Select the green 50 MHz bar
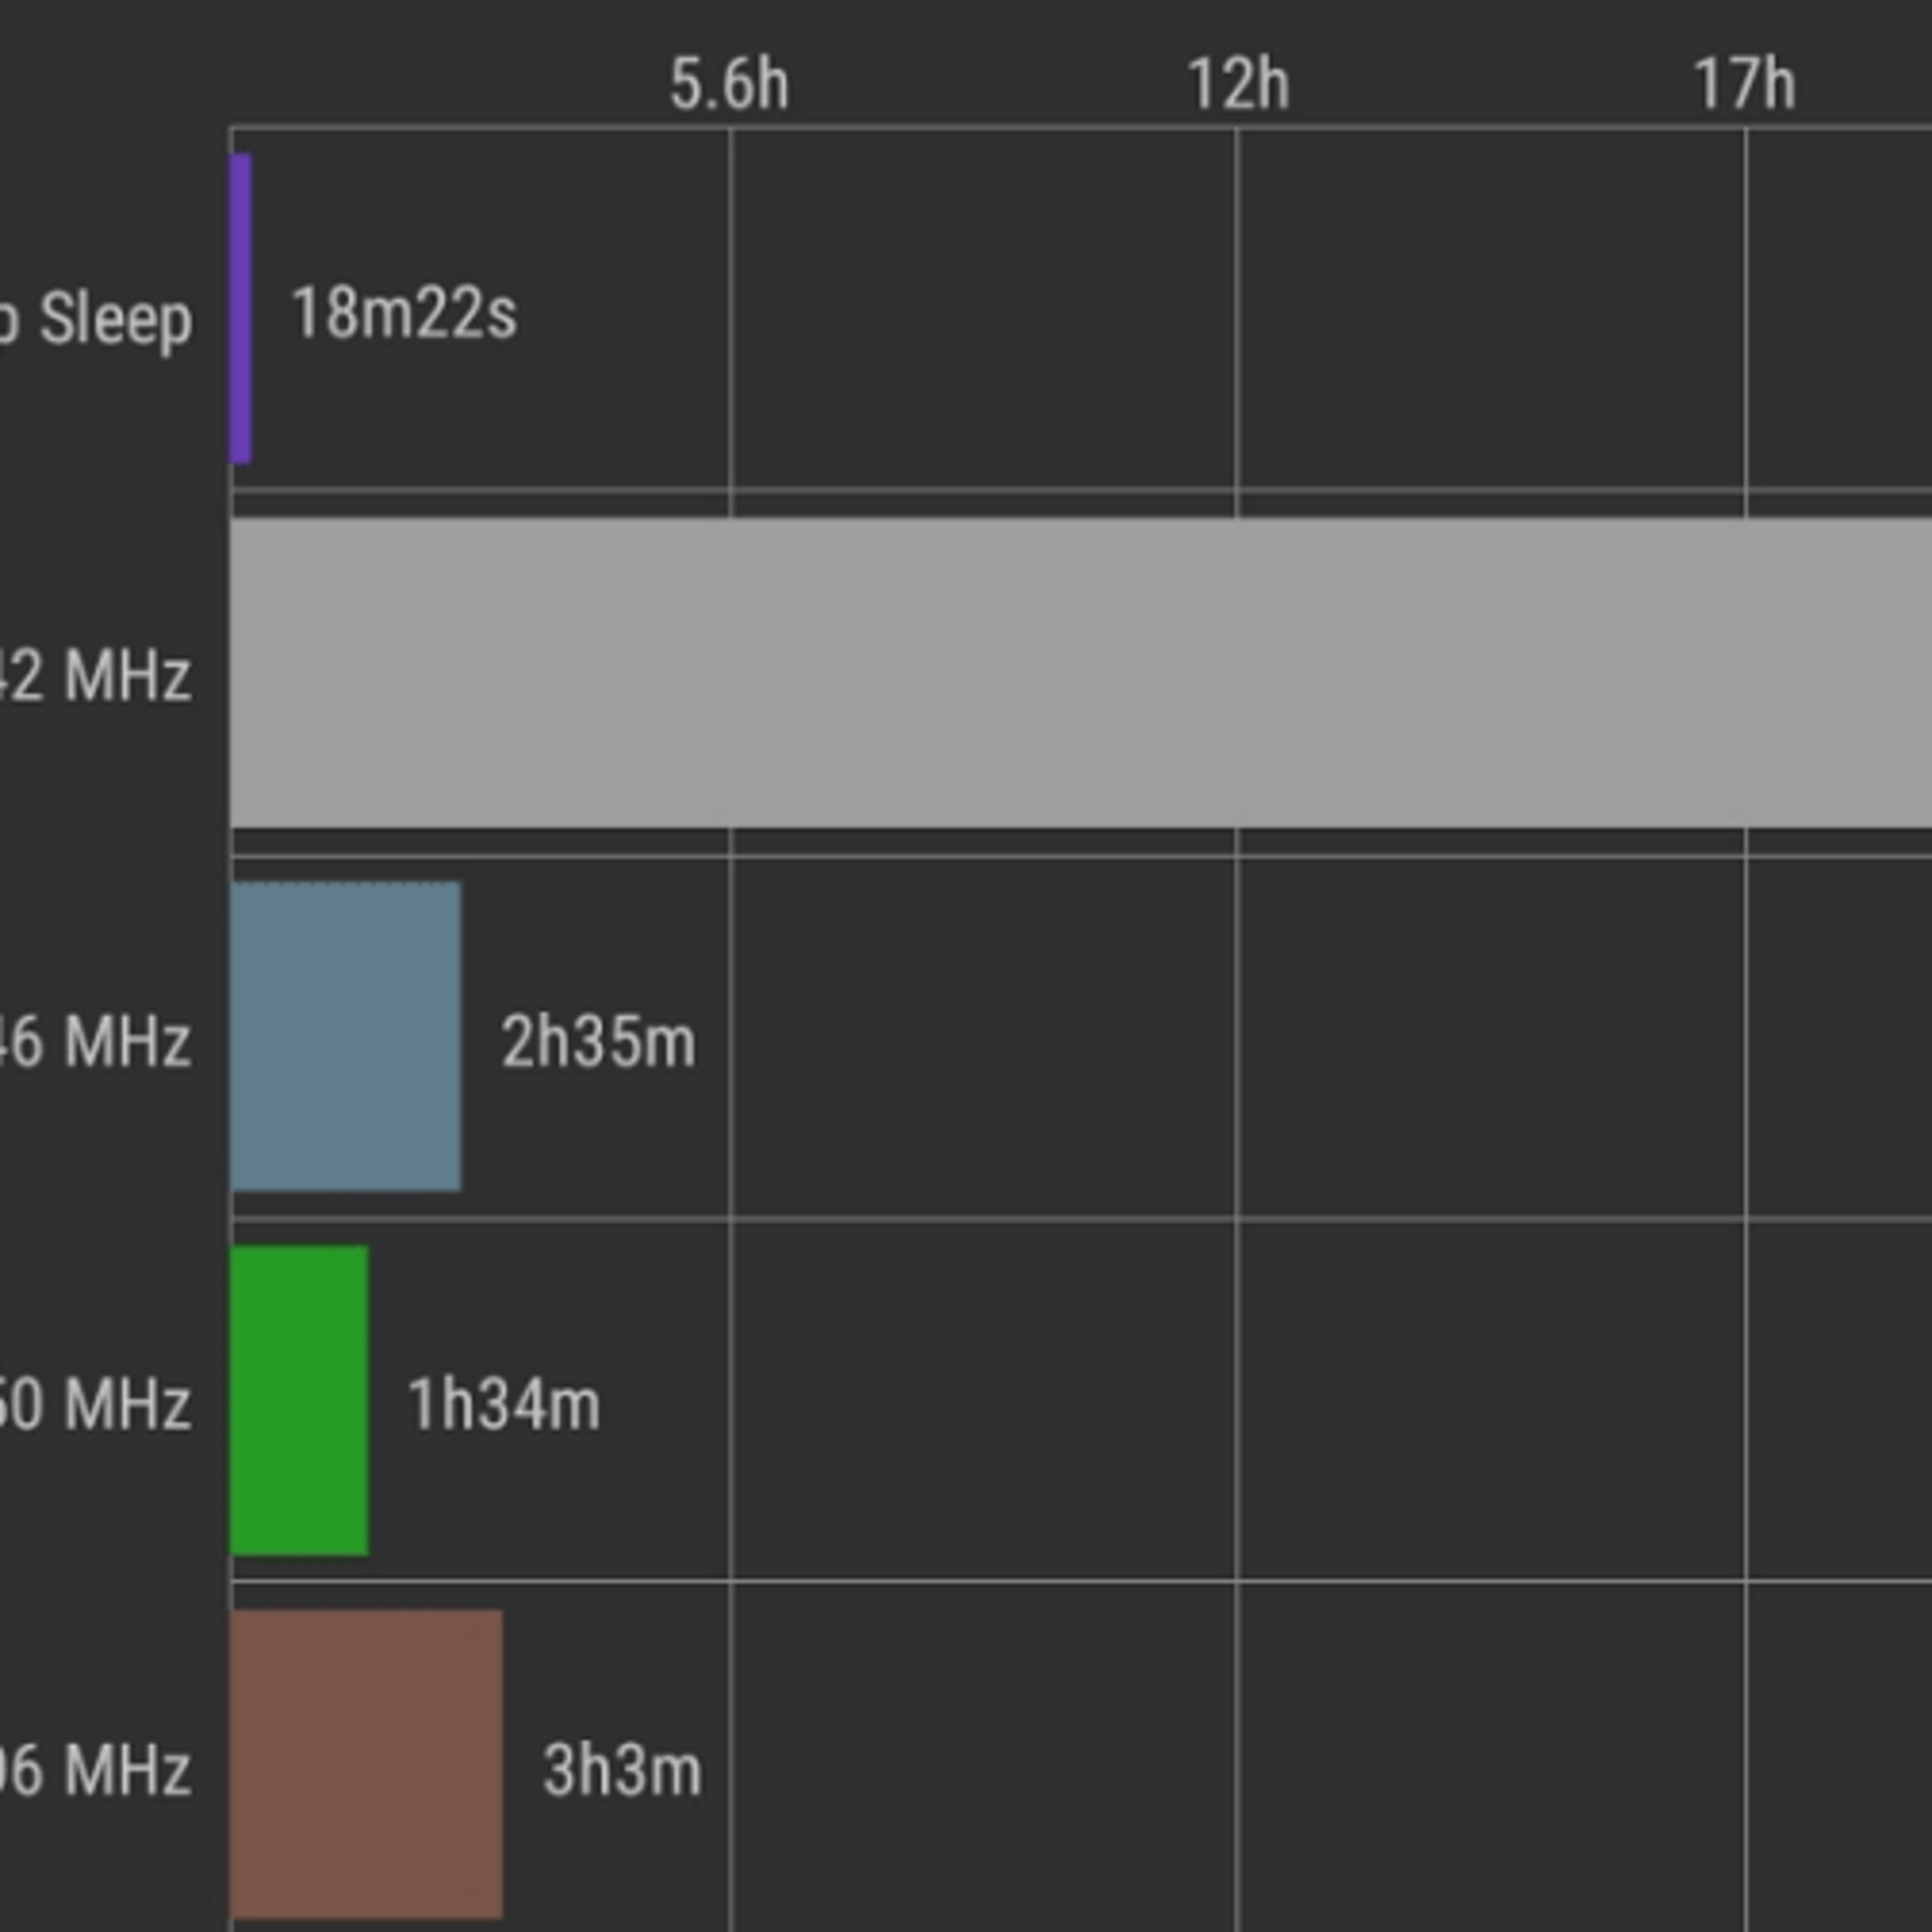 coord(300,1400)
